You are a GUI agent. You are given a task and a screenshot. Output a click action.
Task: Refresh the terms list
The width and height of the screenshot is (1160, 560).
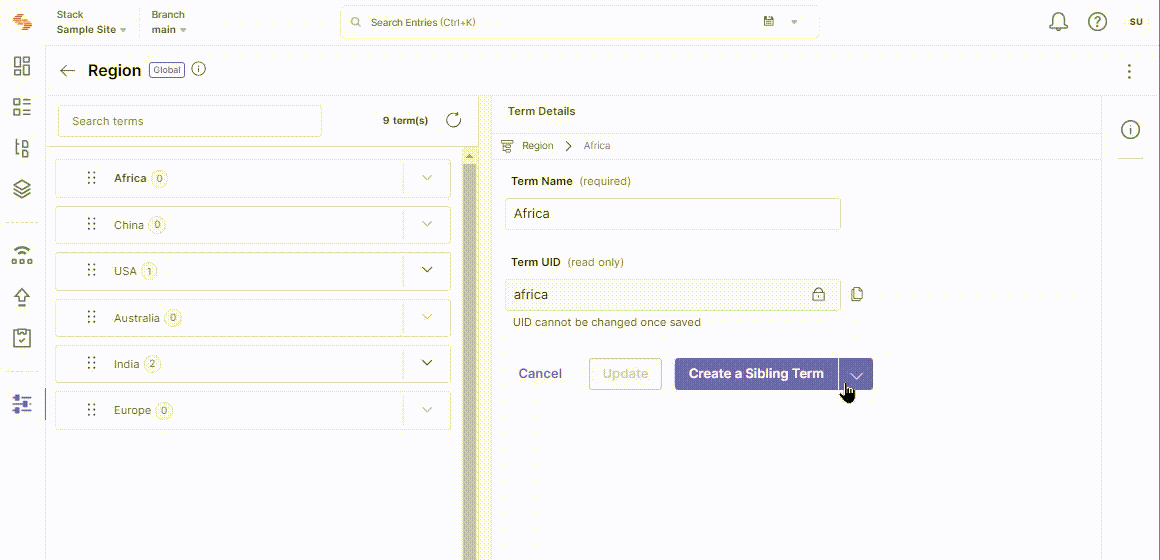(x=453, y=120)
